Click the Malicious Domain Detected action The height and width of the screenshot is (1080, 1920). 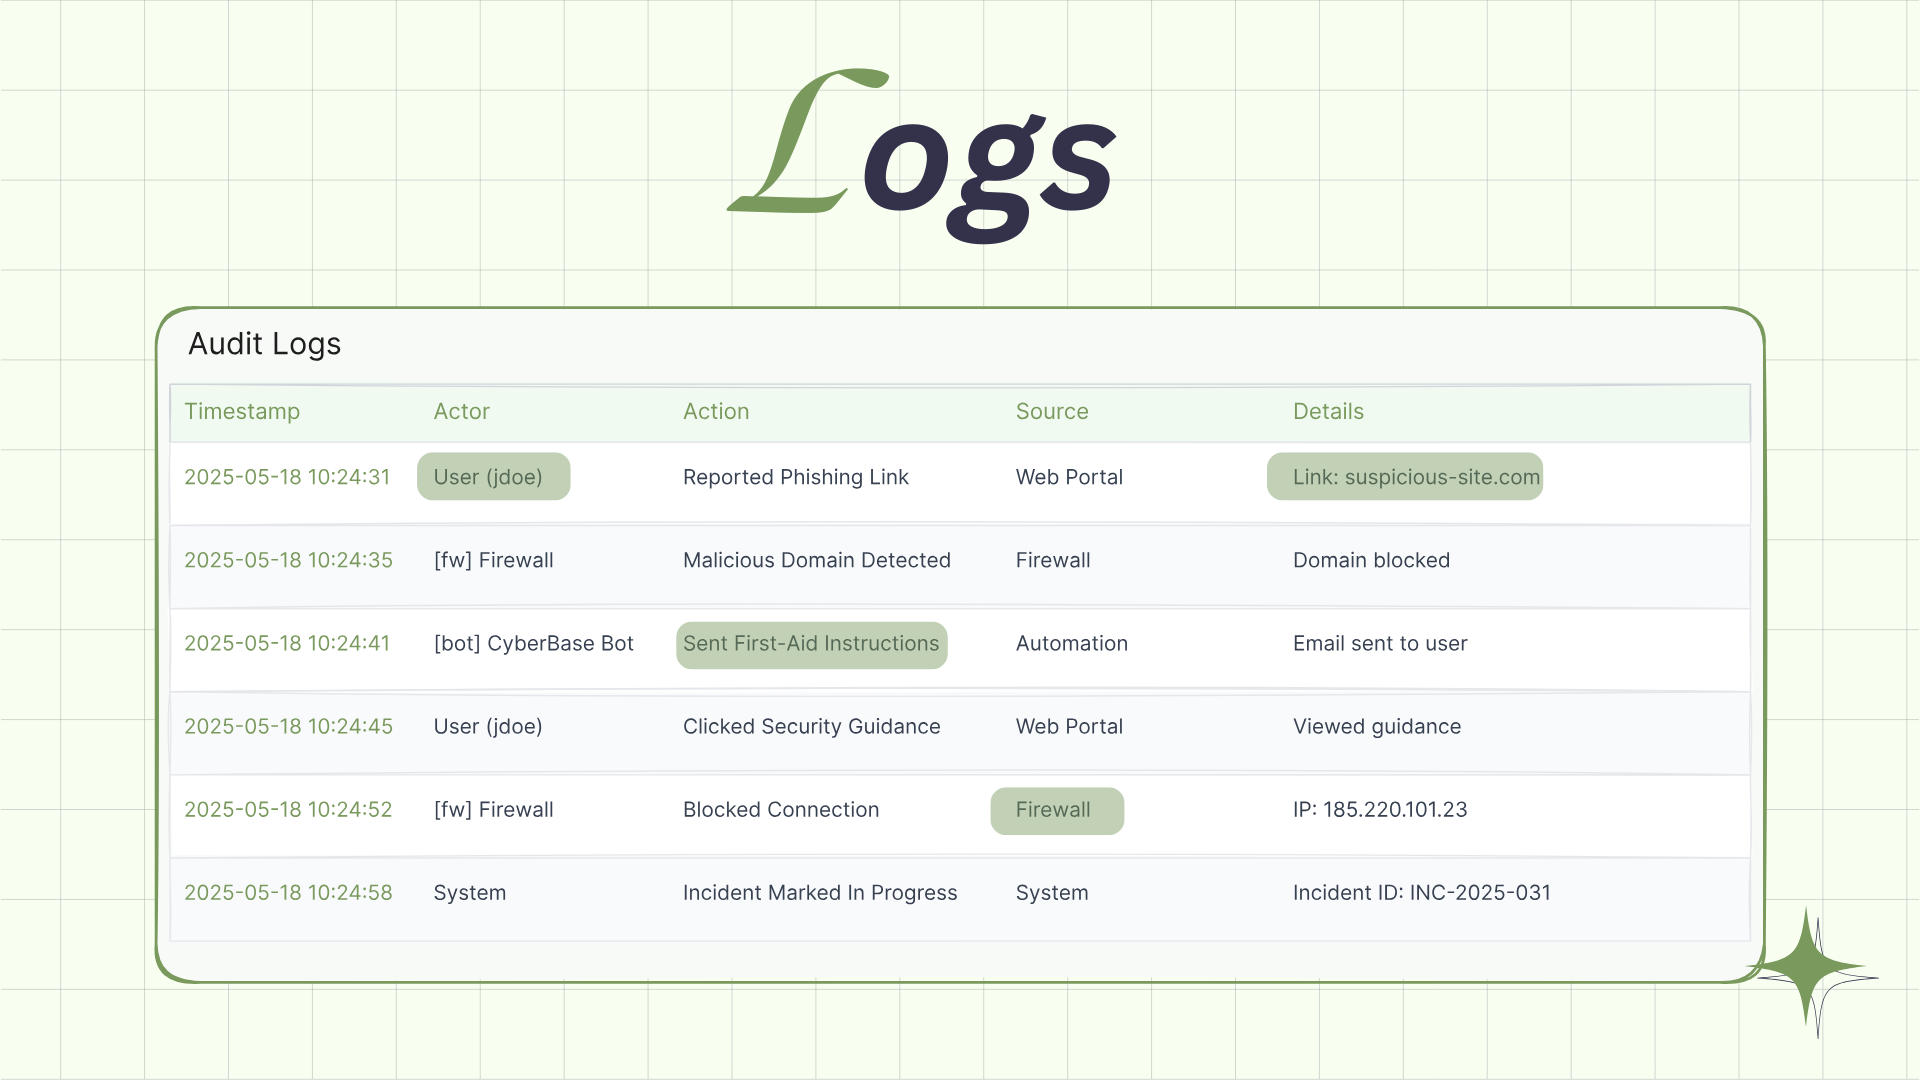point(817,560)
